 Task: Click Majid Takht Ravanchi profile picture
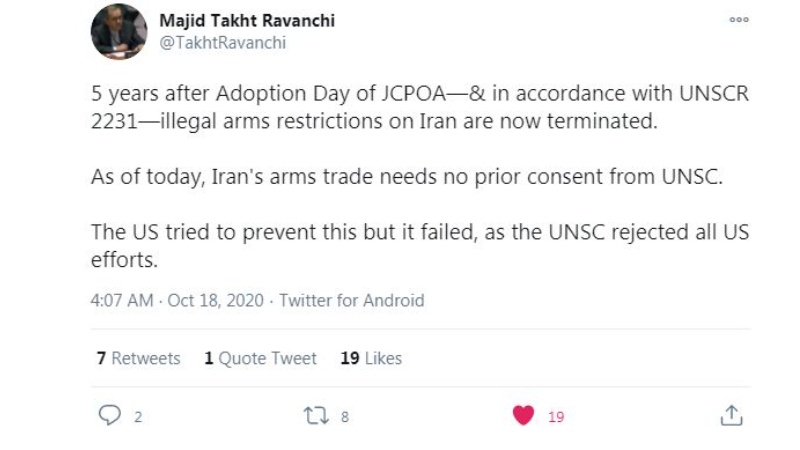pyautogui.click(x=118, y=32)
